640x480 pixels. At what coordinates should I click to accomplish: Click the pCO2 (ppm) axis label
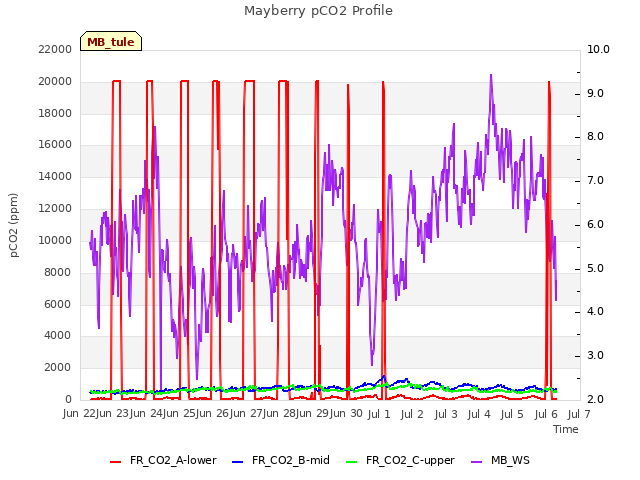tap(14, 225)
